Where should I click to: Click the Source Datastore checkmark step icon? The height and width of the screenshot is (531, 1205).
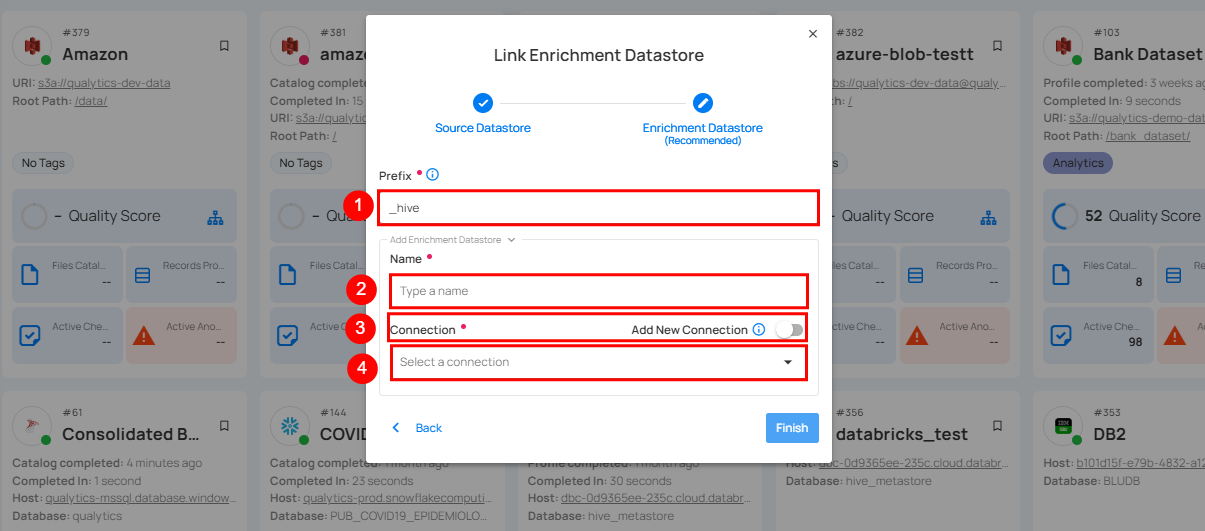click(x=483, y=102)
